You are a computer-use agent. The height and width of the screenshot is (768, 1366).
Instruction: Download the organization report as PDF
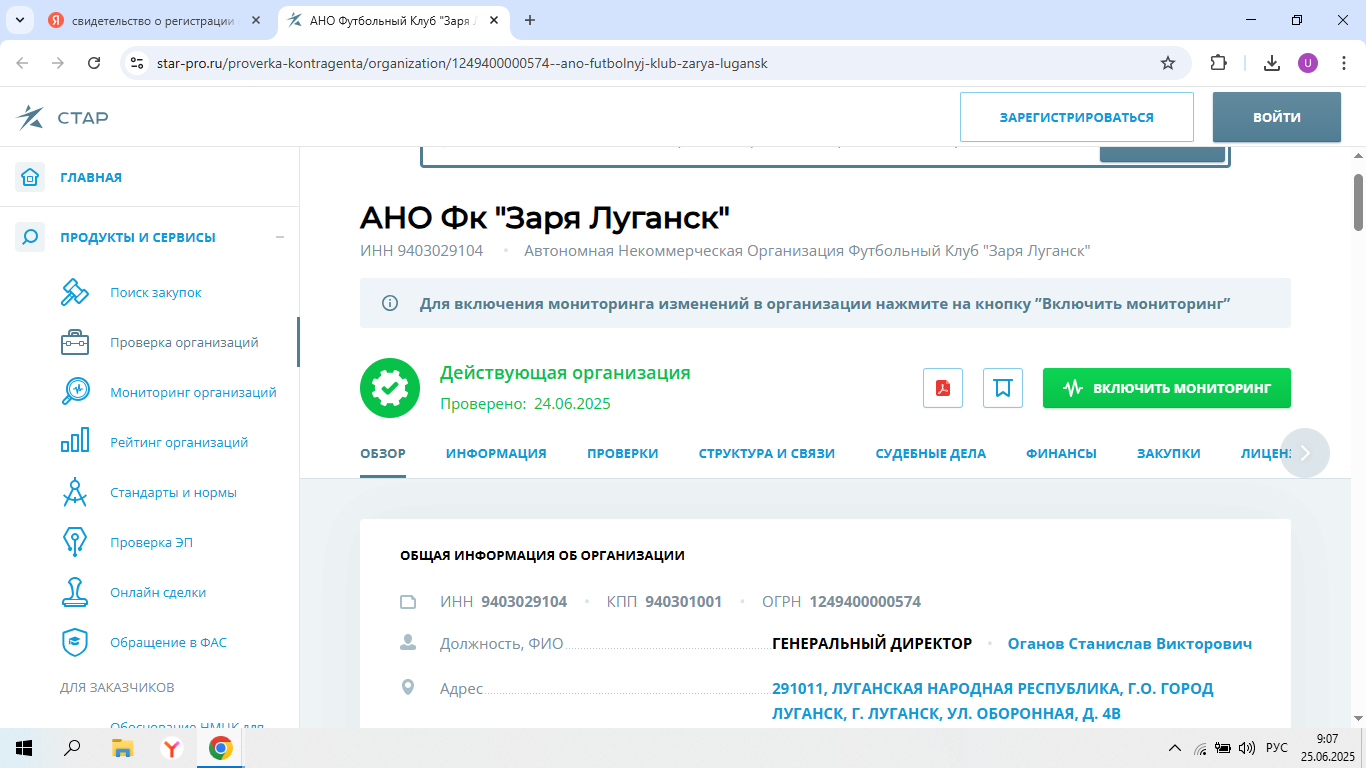tap(942, 388)
